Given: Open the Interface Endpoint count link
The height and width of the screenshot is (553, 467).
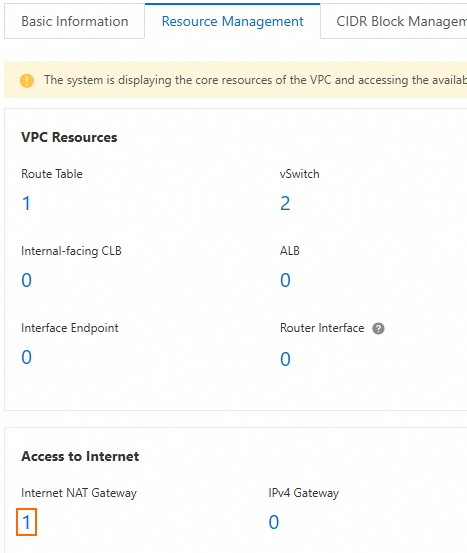Looking at the screenshot, I should (26, 357).
